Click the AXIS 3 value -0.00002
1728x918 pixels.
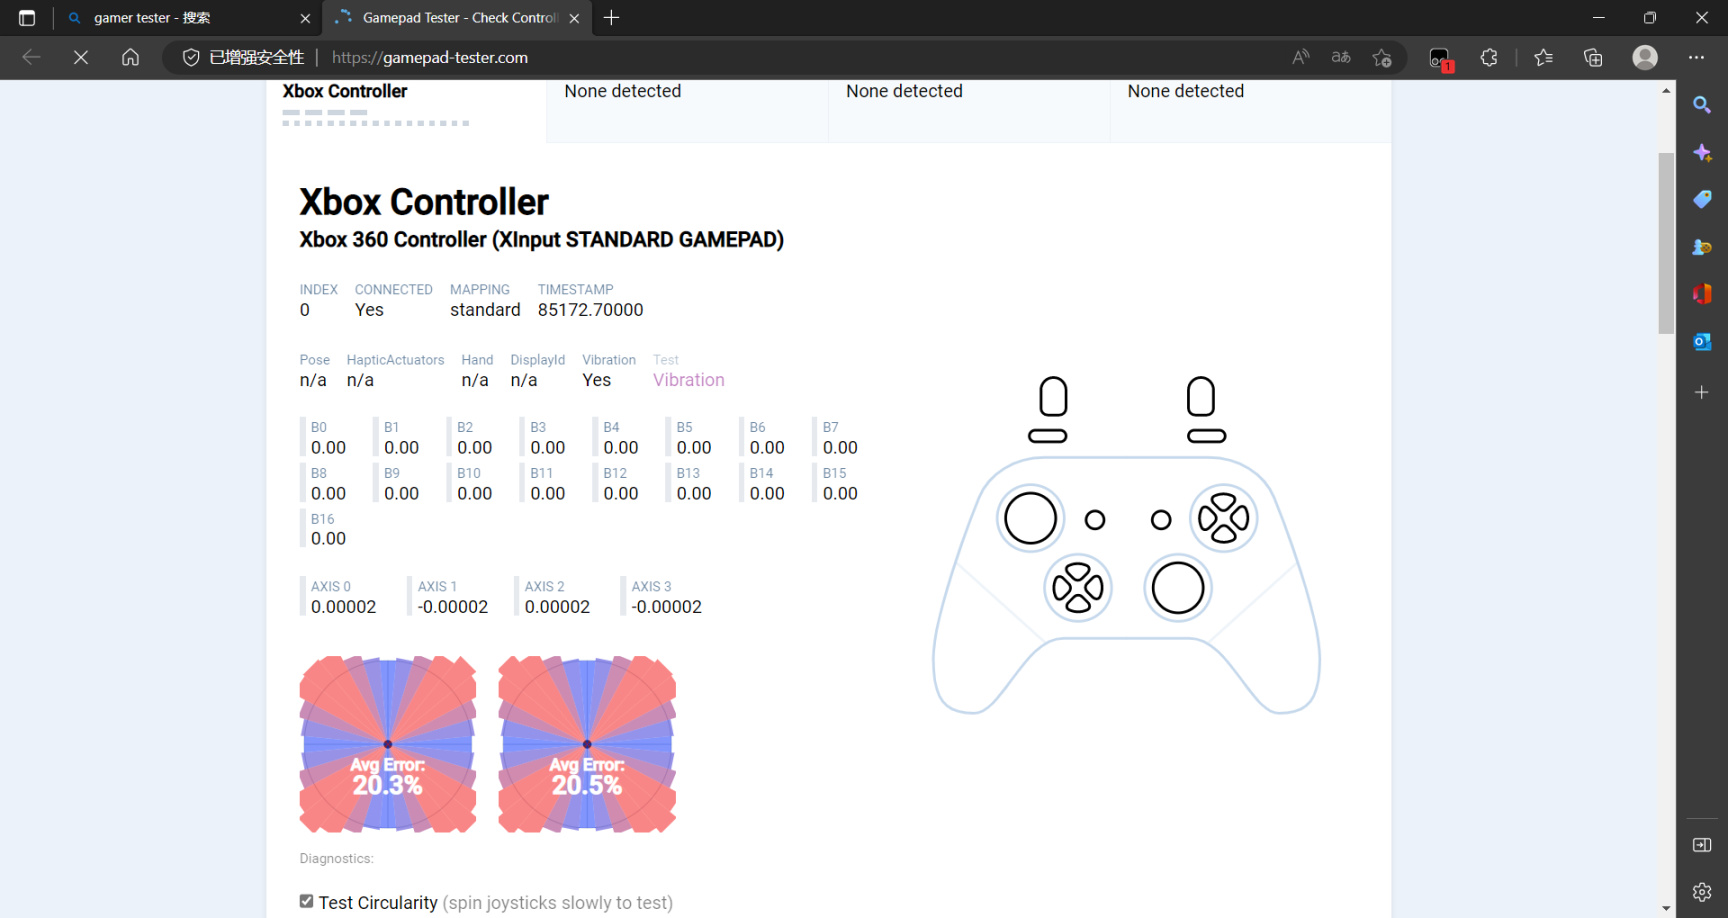pyautogui.click(x=667, y=607)
